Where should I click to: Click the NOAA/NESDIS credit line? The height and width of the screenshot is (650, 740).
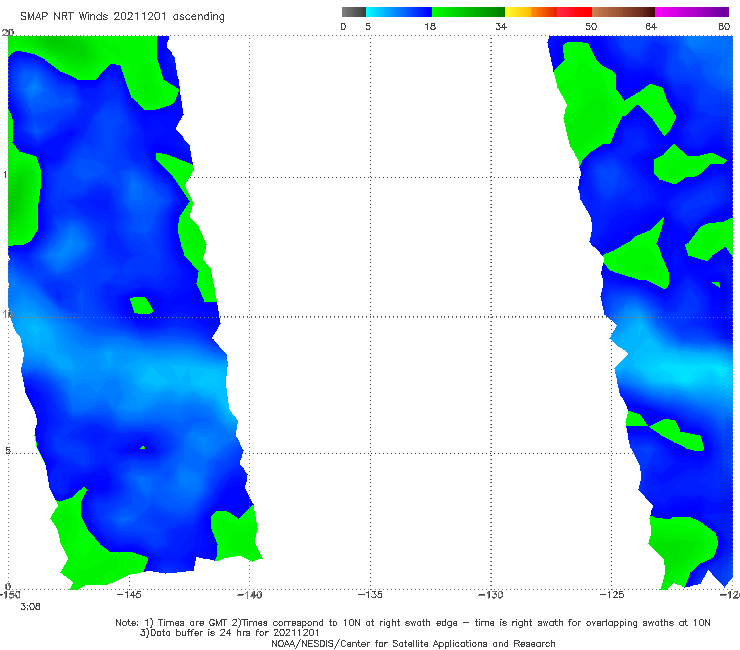413,643
